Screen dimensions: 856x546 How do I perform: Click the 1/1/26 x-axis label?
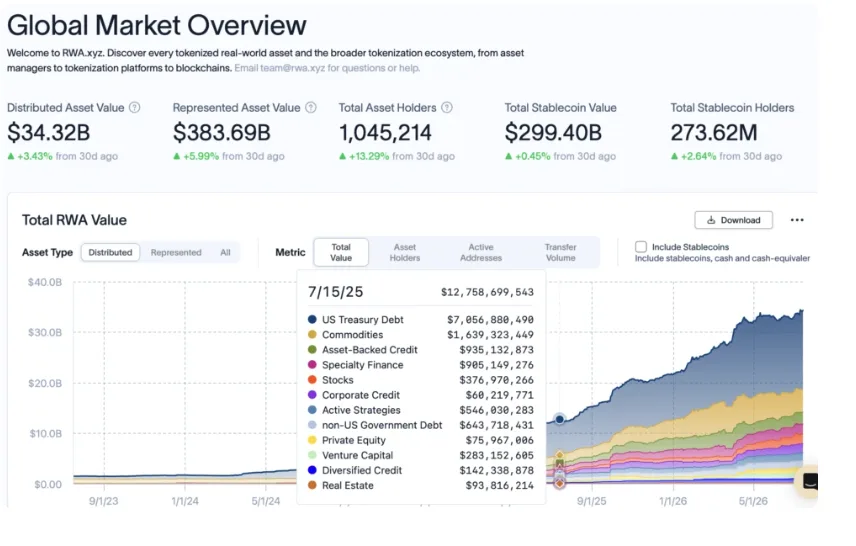(x=673, y=501)
